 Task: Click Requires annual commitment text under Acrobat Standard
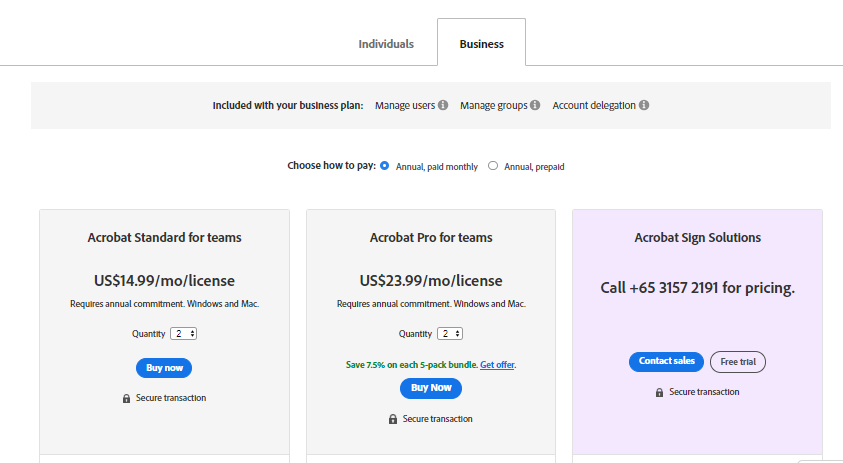click(x=165, y=304)
